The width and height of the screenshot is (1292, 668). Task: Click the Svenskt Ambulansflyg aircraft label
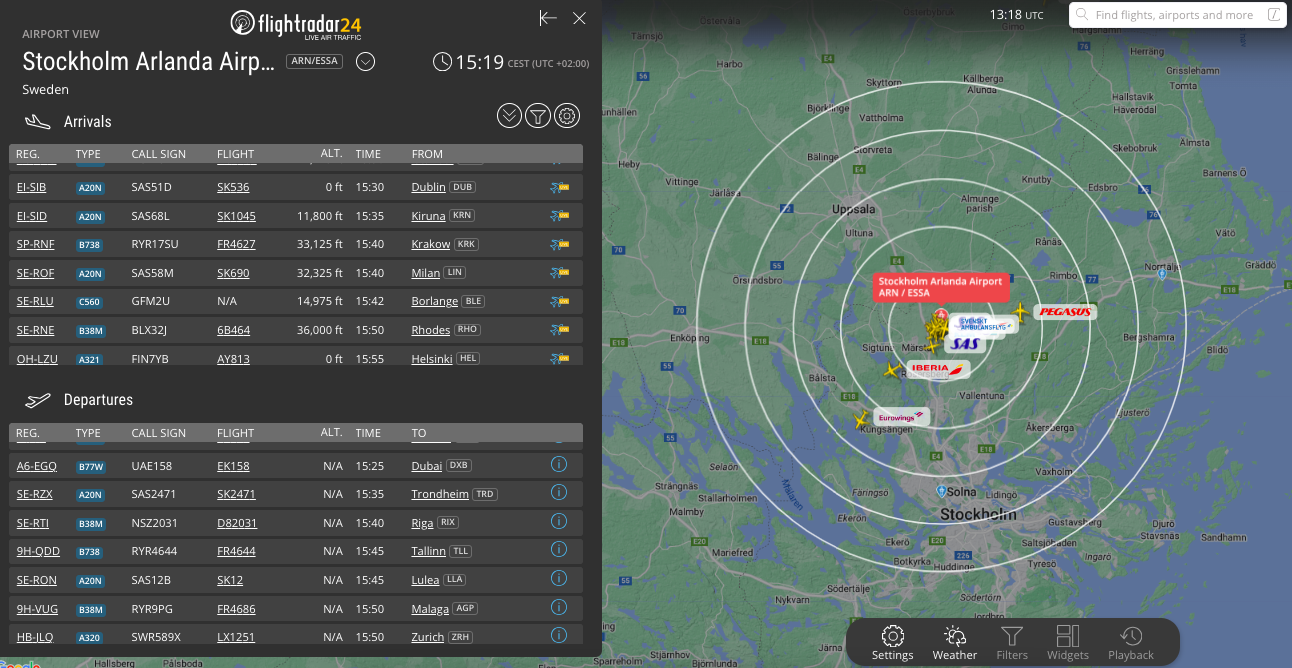pyautogui.click(x=984, y=324)
